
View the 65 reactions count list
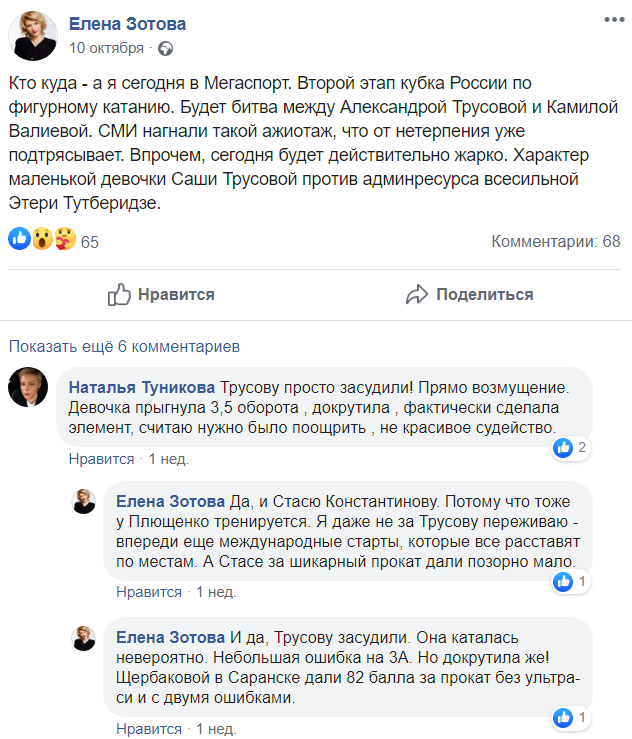(90, 242)
